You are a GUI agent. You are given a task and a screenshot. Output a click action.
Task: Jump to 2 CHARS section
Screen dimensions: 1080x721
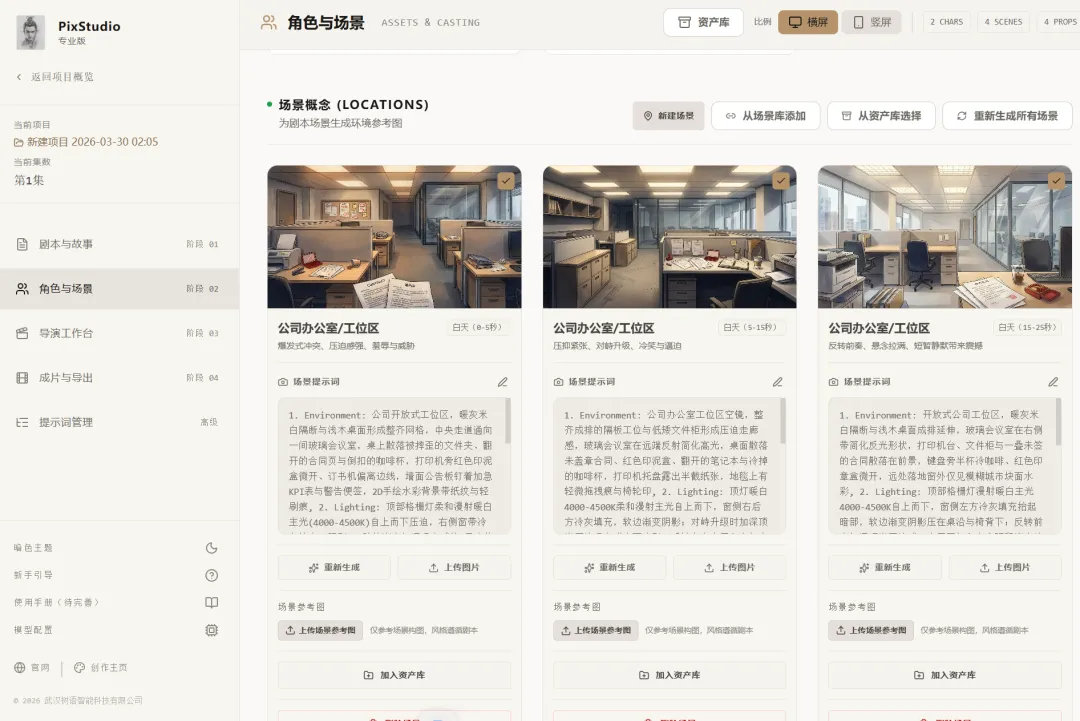pos(946,22)
